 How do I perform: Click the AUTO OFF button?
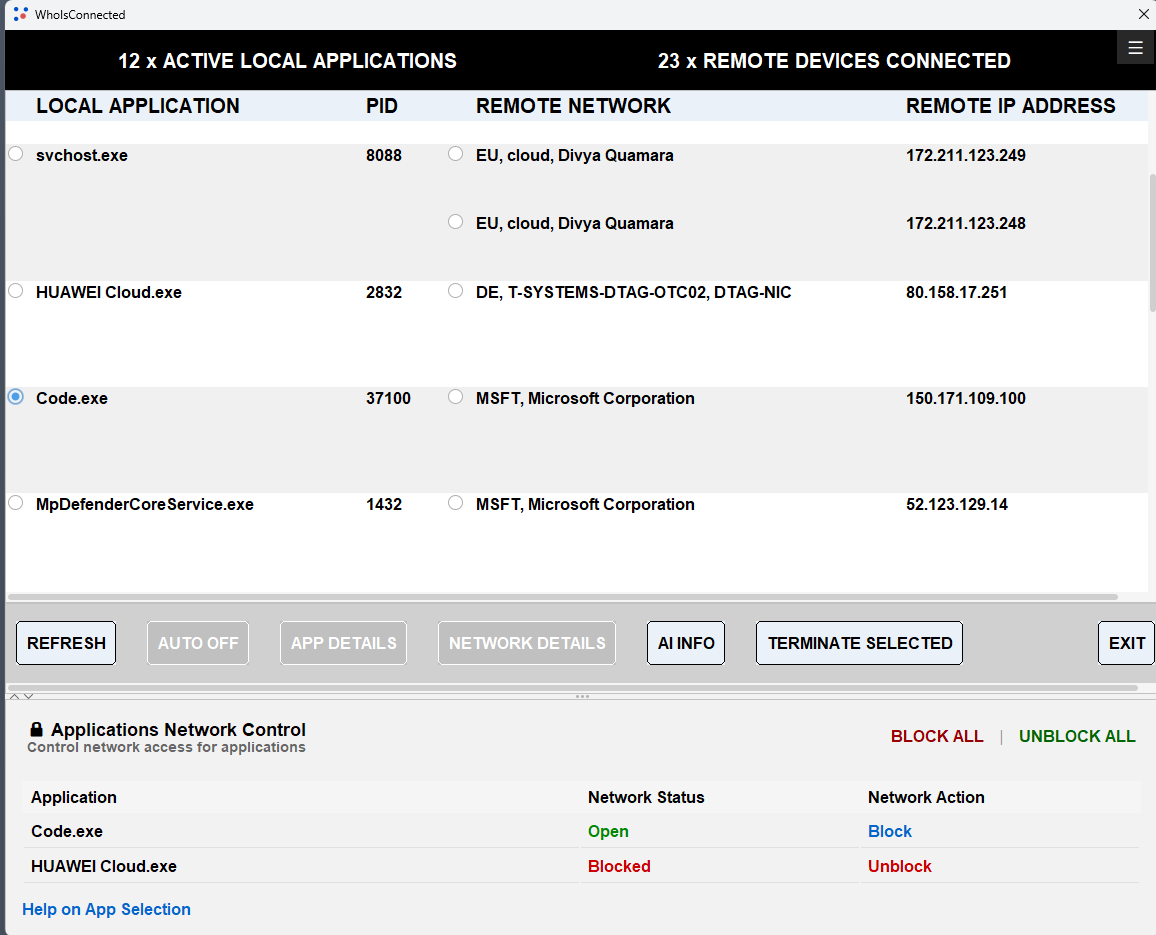point(198,643)
